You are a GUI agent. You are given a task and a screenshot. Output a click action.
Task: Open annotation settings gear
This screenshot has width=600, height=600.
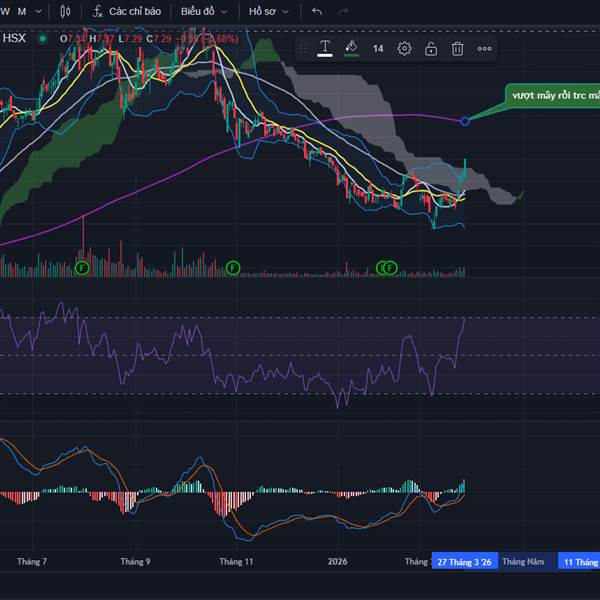click(x=404, y=49)
